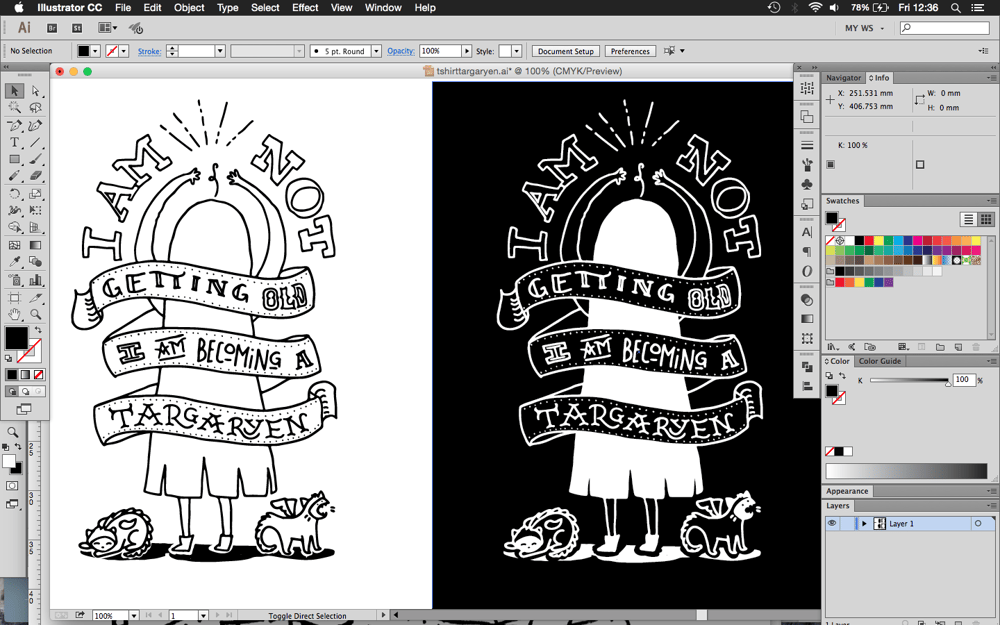
Task: Activate the Column Graph tool
Action: 35,279
